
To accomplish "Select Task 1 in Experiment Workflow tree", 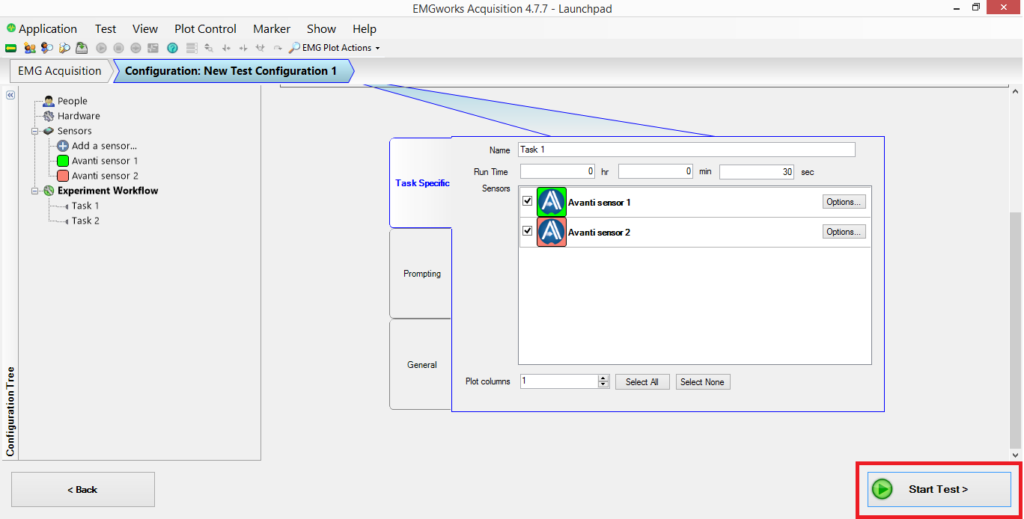I will (x=86, y=206).
